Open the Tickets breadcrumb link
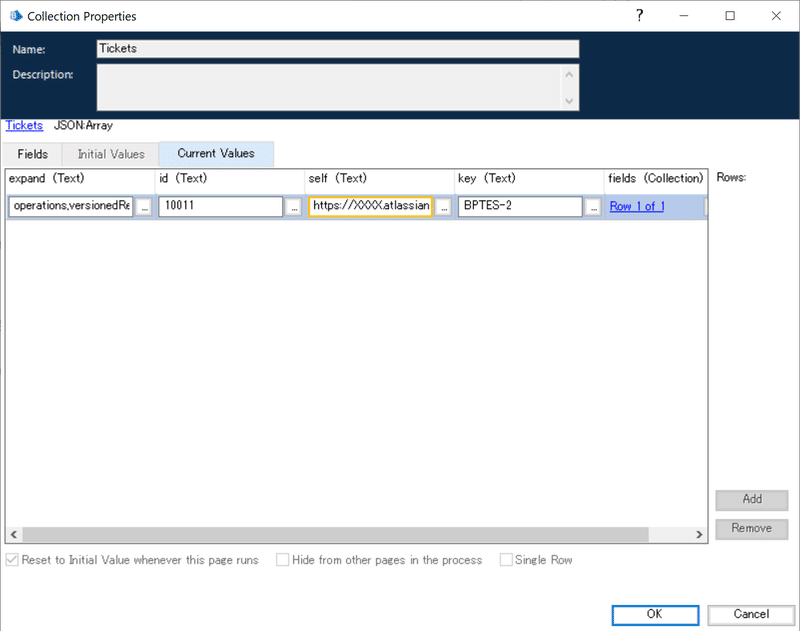Viewport: 800px width, 631px height. tap(24, 125)
